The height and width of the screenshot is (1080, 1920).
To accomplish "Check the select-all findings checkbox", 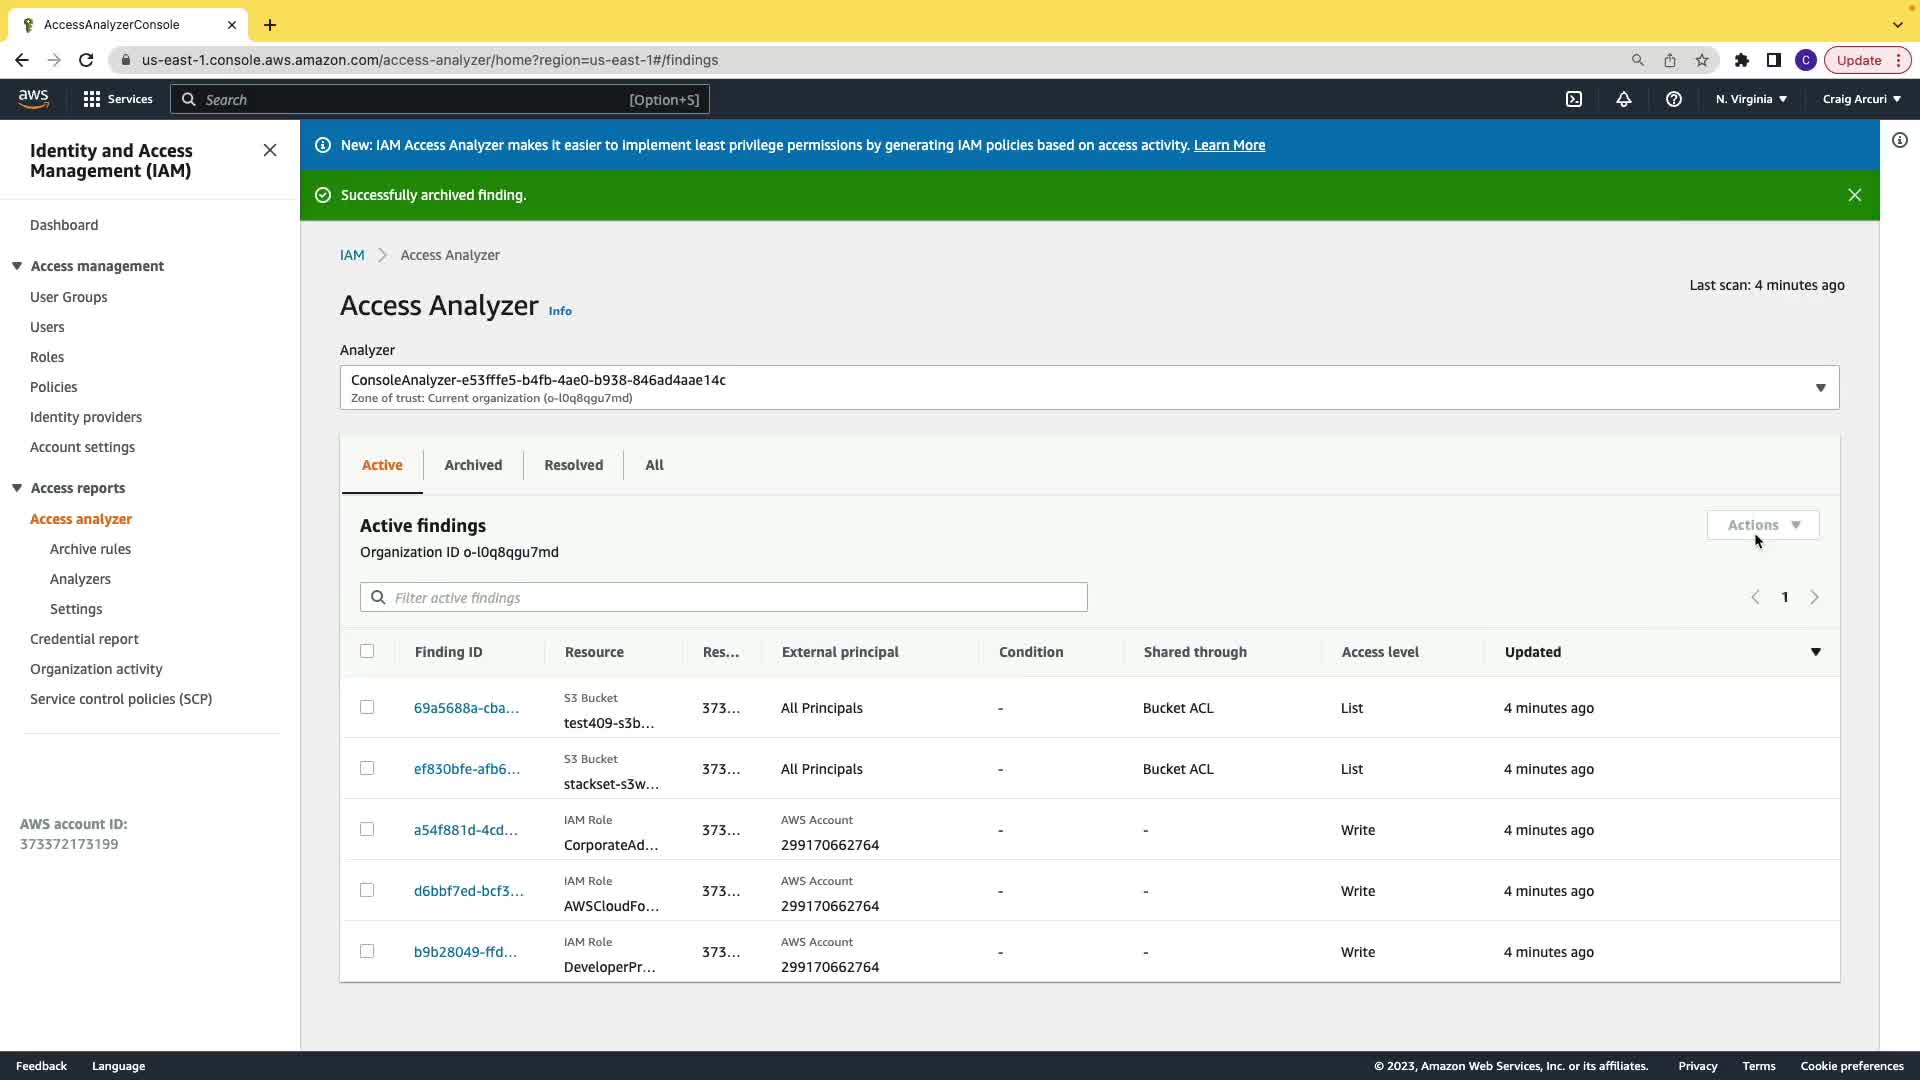I will tap(367, 651).
